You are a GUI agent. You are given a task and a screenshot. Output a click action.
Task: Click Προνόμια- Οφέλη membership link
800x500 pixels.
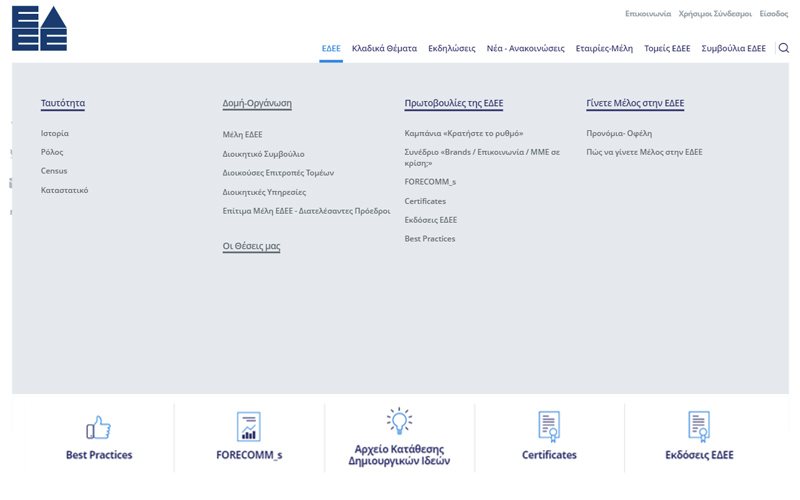pyautogui.click(x=619, y=133)
